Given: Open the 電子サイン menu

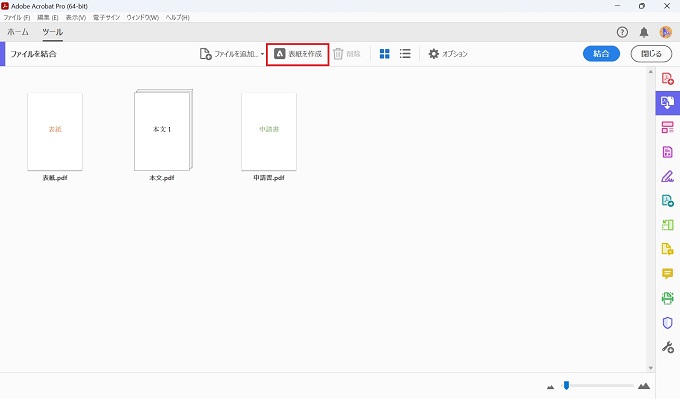Looking at the screenshot, I should pos(106,17).
